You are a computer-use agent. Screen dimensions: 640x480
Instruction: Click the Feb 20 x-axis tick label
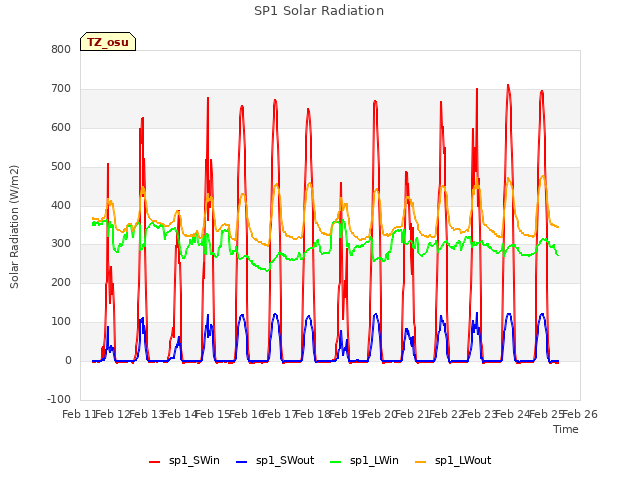tap(380, 414)
